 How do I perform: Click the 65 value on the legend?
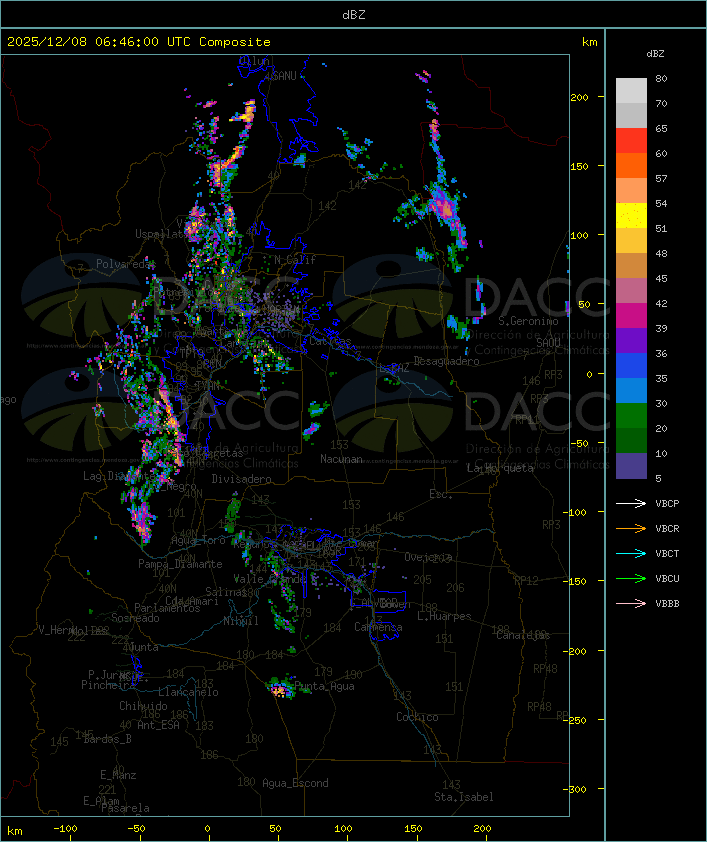661,128
